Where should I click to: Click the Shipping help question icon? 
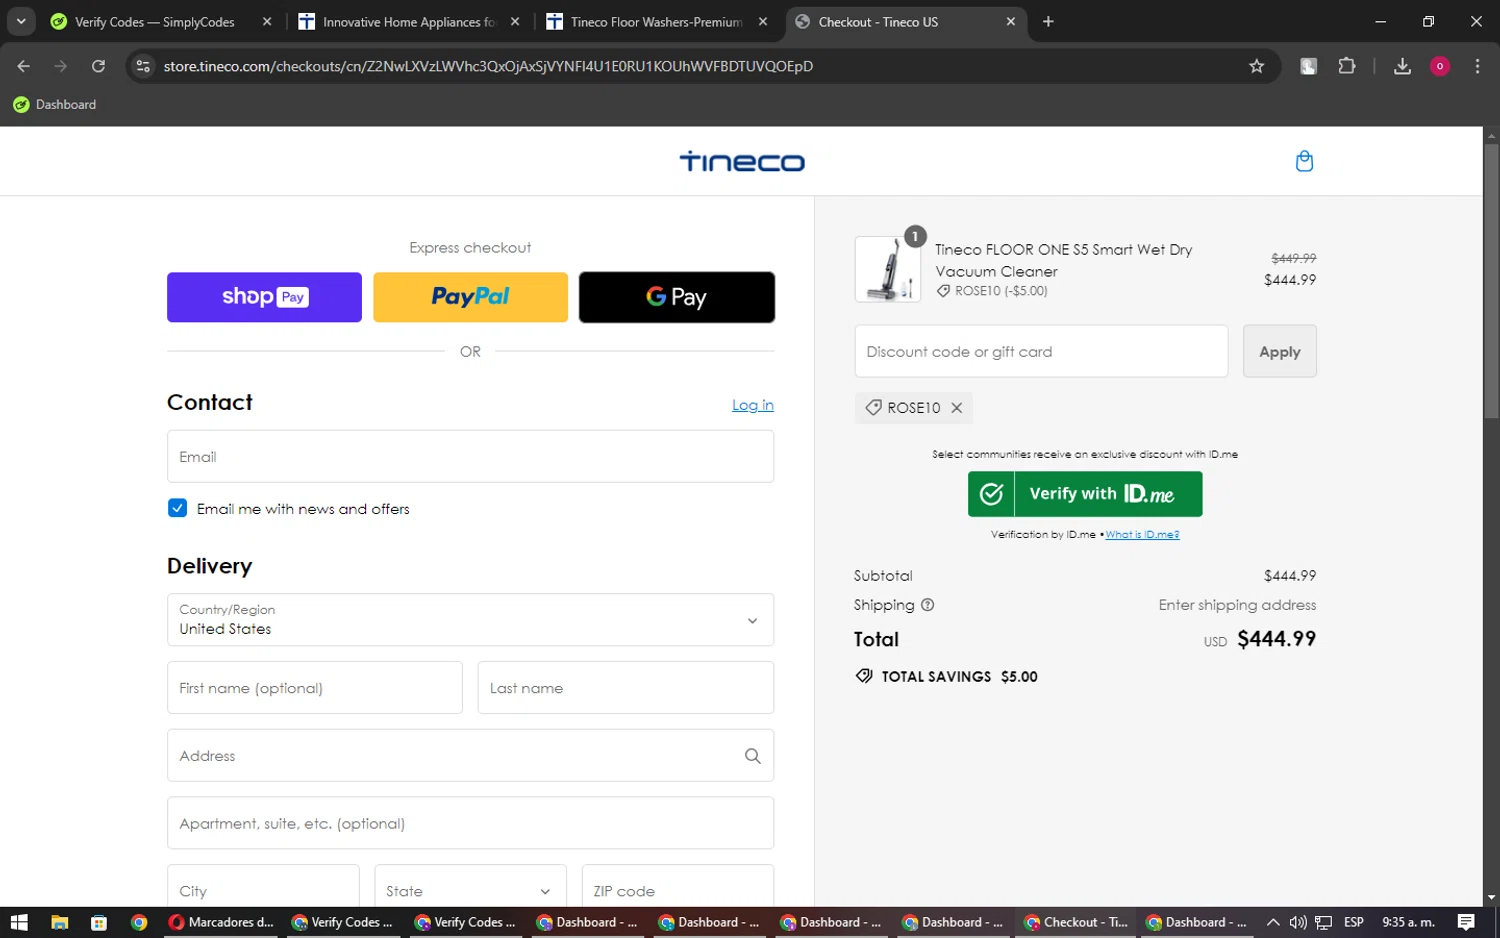point(927,605)
